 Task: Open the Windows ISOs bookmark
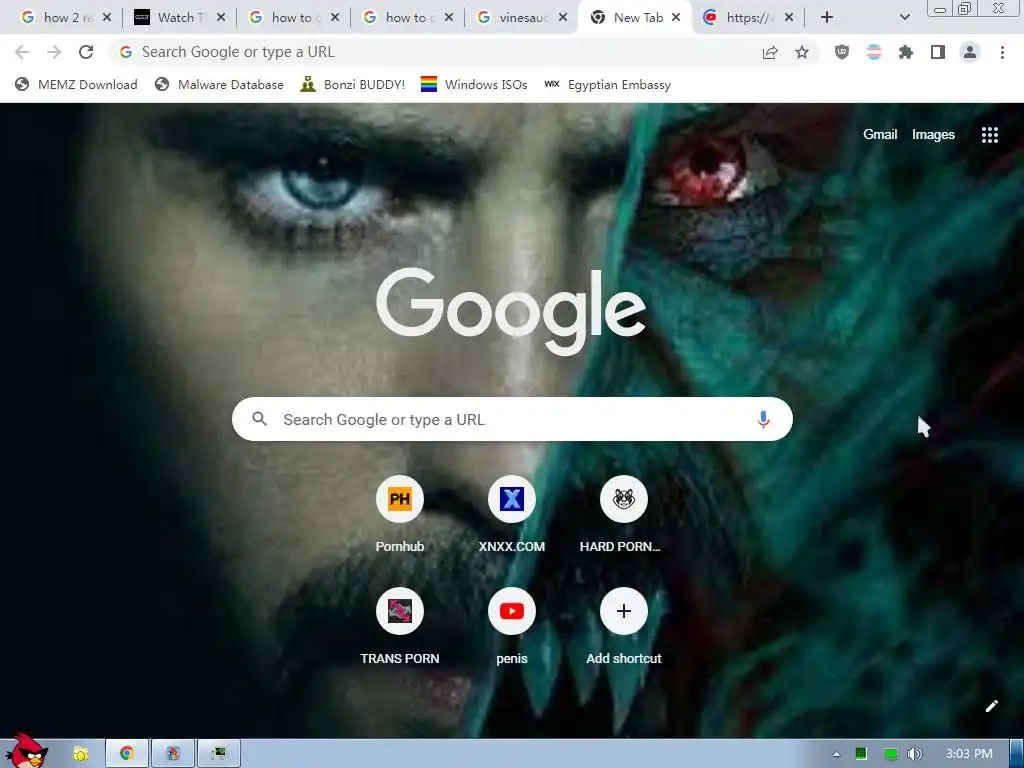474,84
